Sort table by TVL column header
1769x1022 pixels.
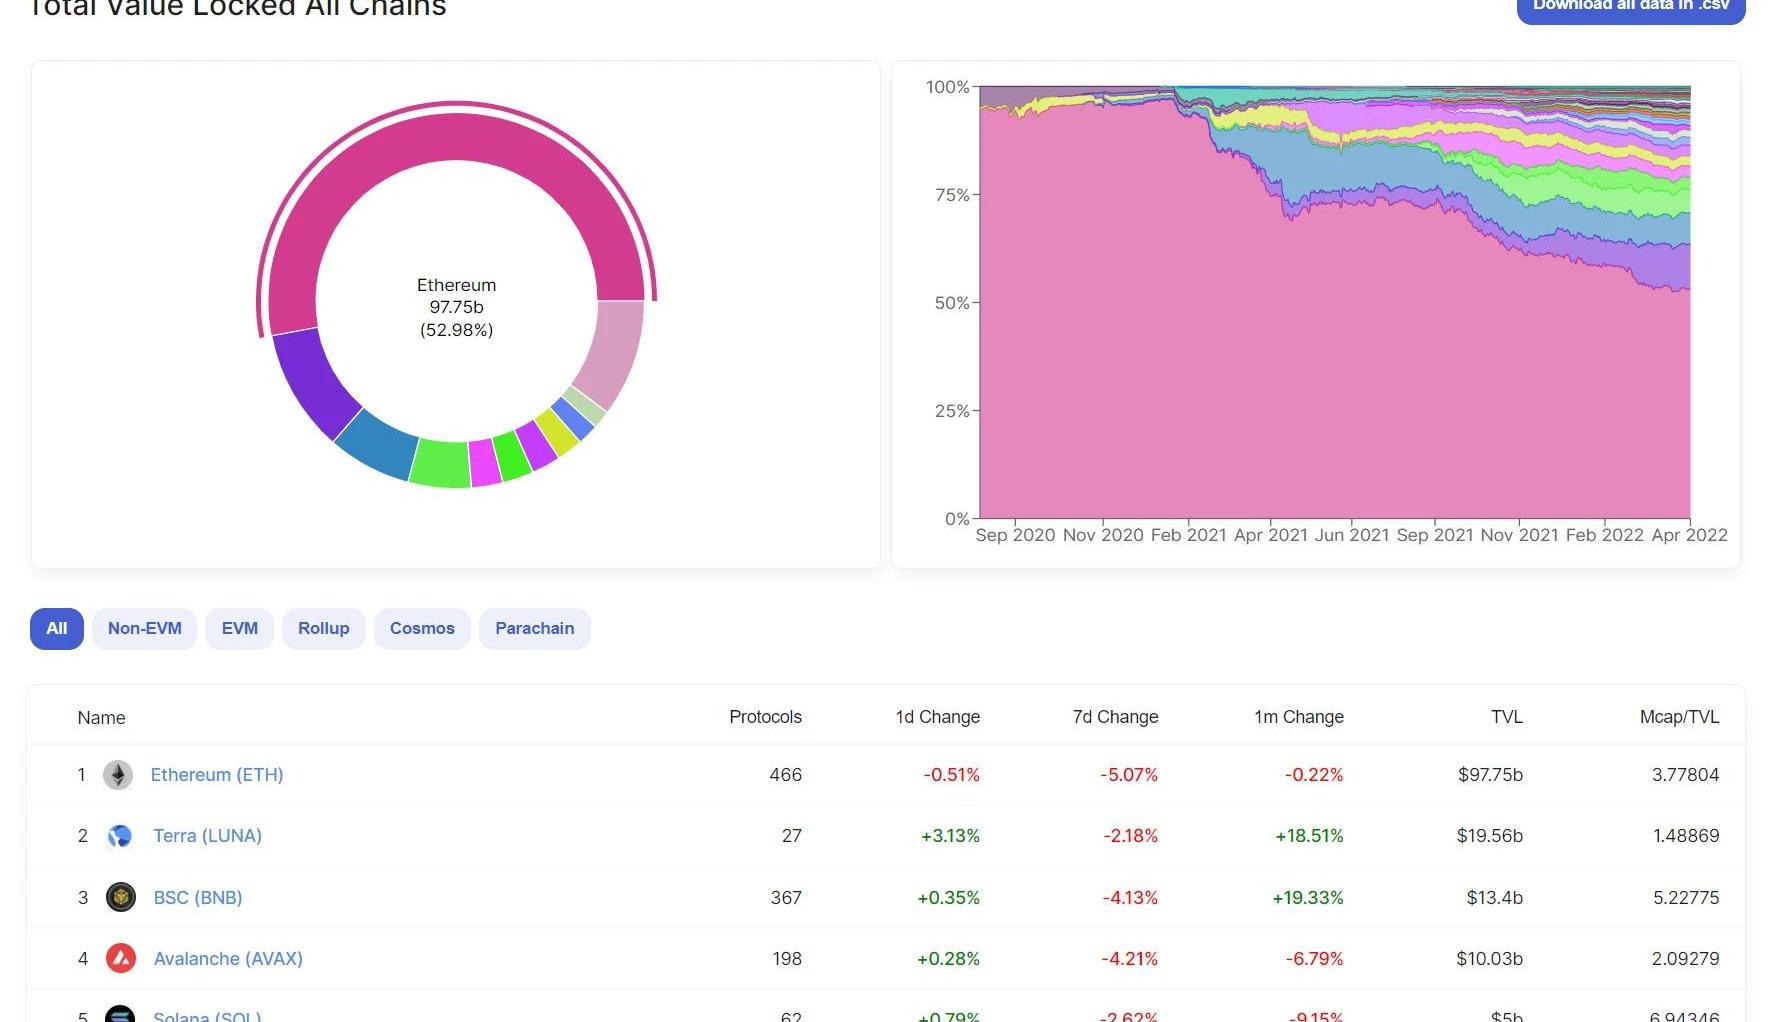(x=1506, y=717)
